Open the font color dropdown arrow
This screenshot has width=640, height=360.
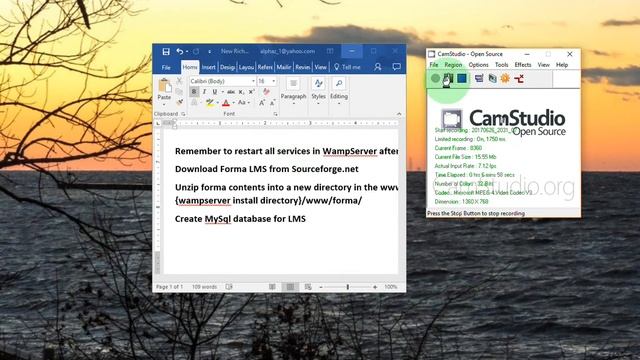click(233, 103)
